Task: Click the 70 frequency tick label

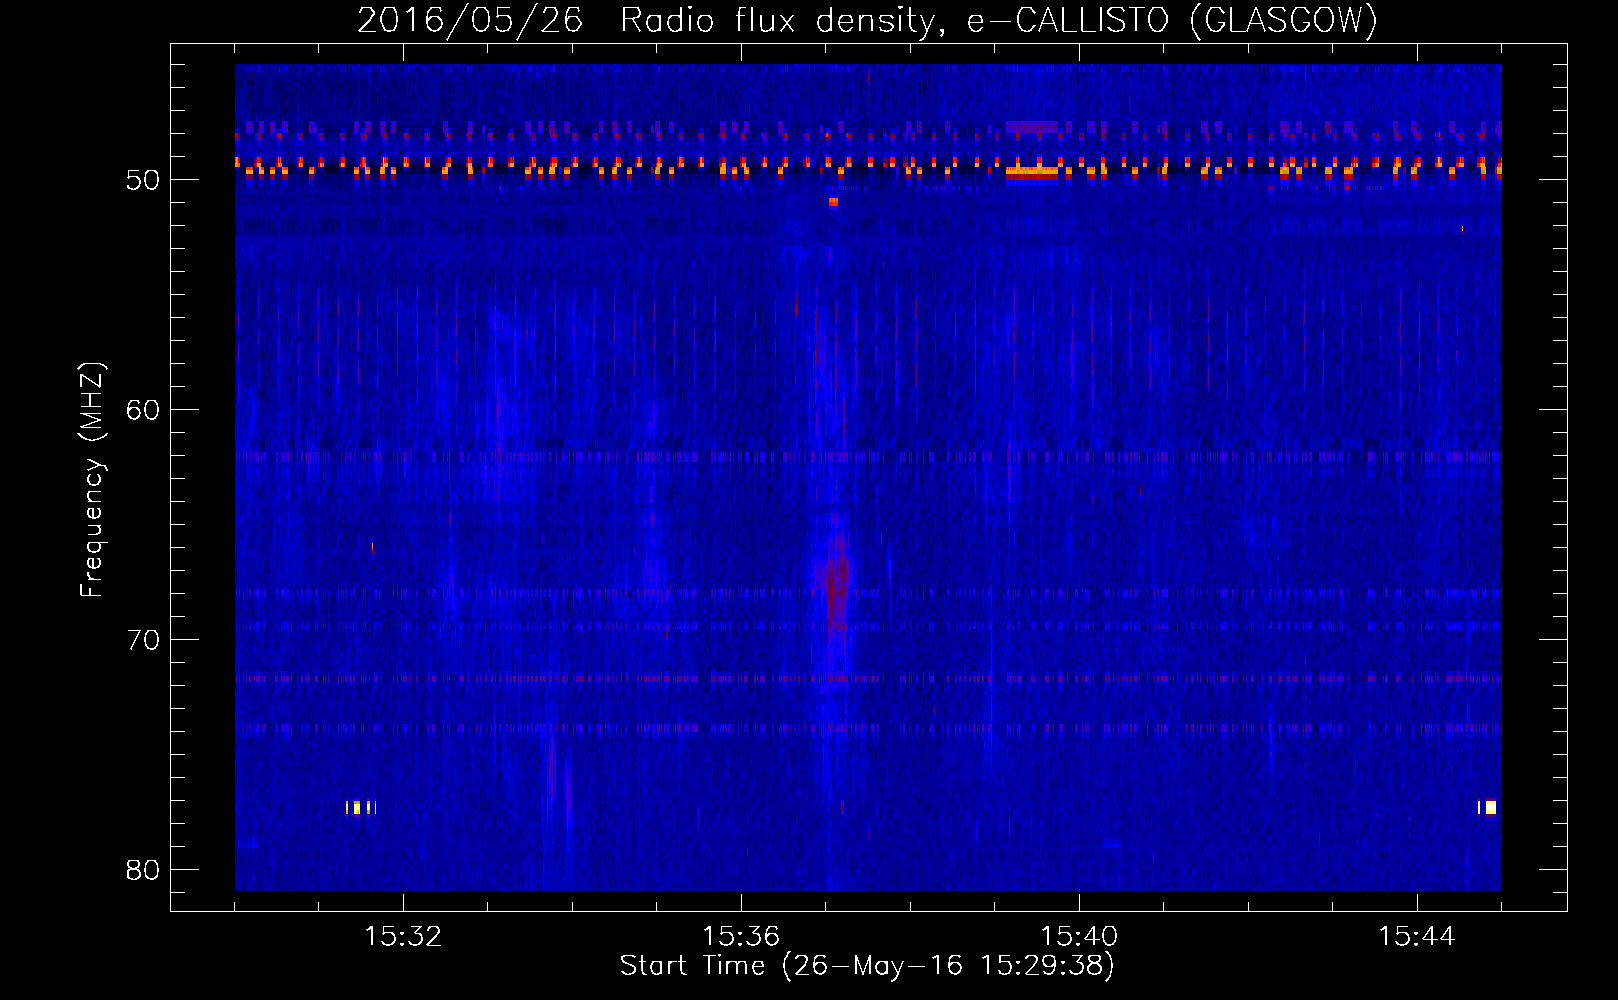Action: [143, 640]
